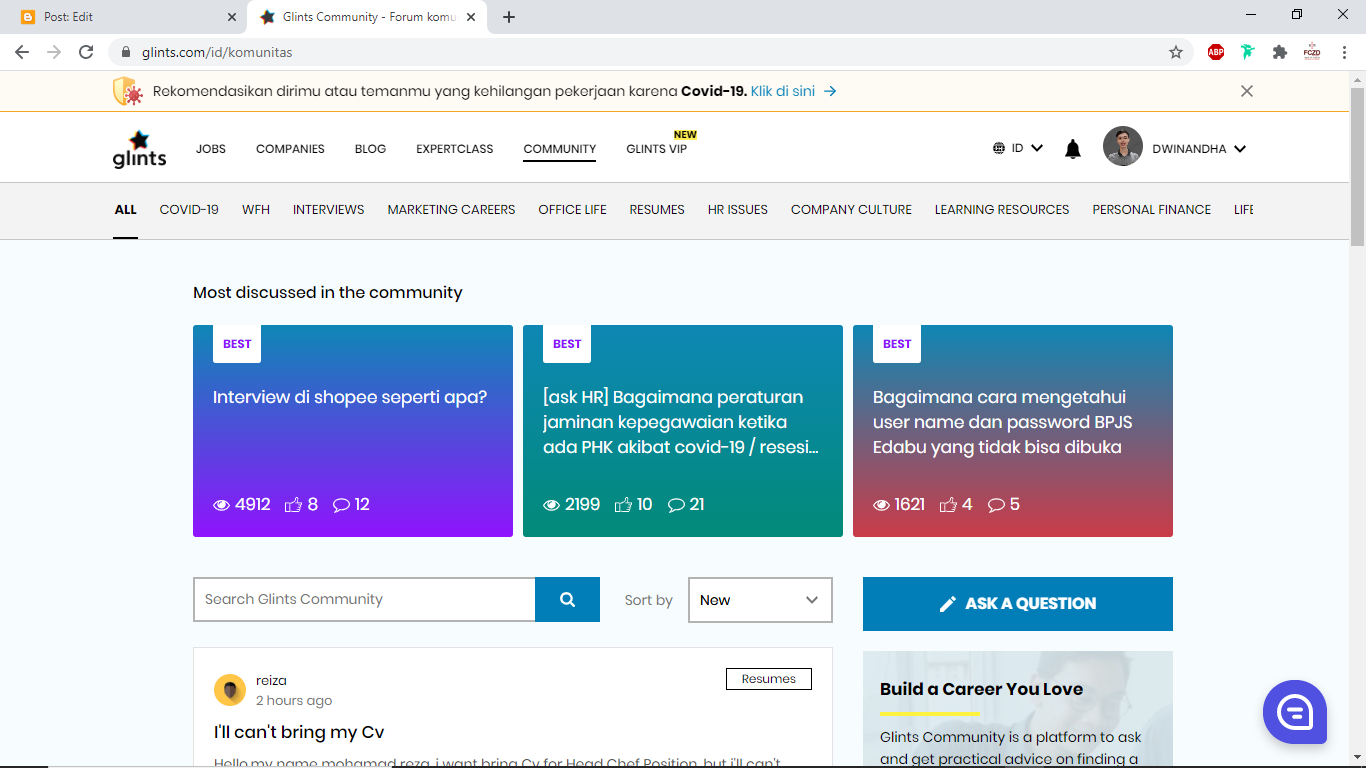This screenshot has width=1366, height=768.
Task: Click likes count 8 on Shopee card
Action: click(301, 505)
